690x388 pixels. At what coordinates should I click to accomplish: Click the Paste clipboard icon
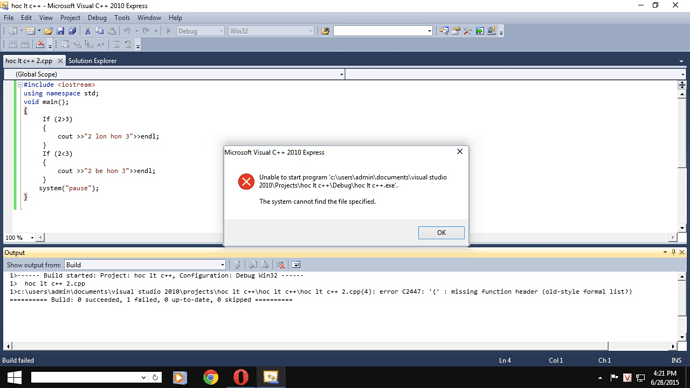[x=112, y=31]
